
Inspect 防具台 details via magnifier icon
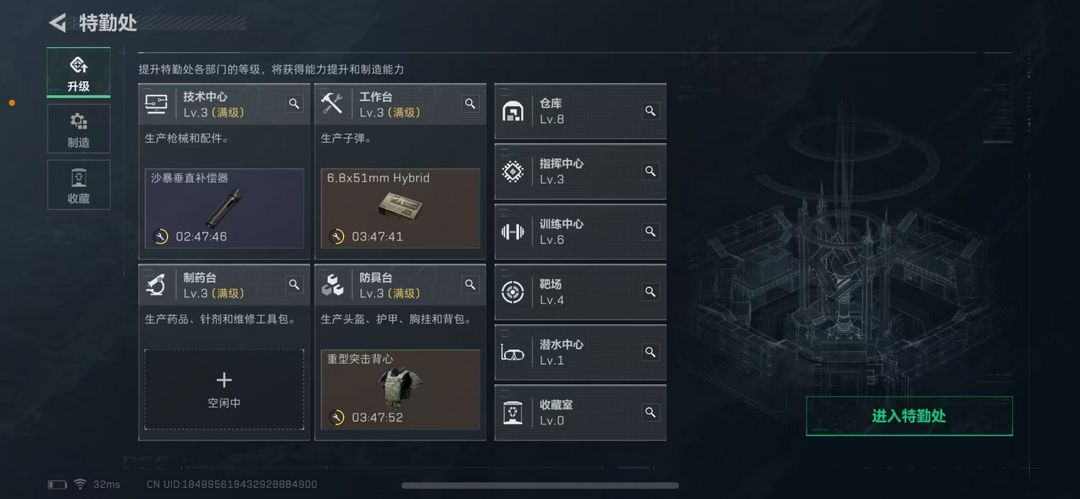pos(470,285)
